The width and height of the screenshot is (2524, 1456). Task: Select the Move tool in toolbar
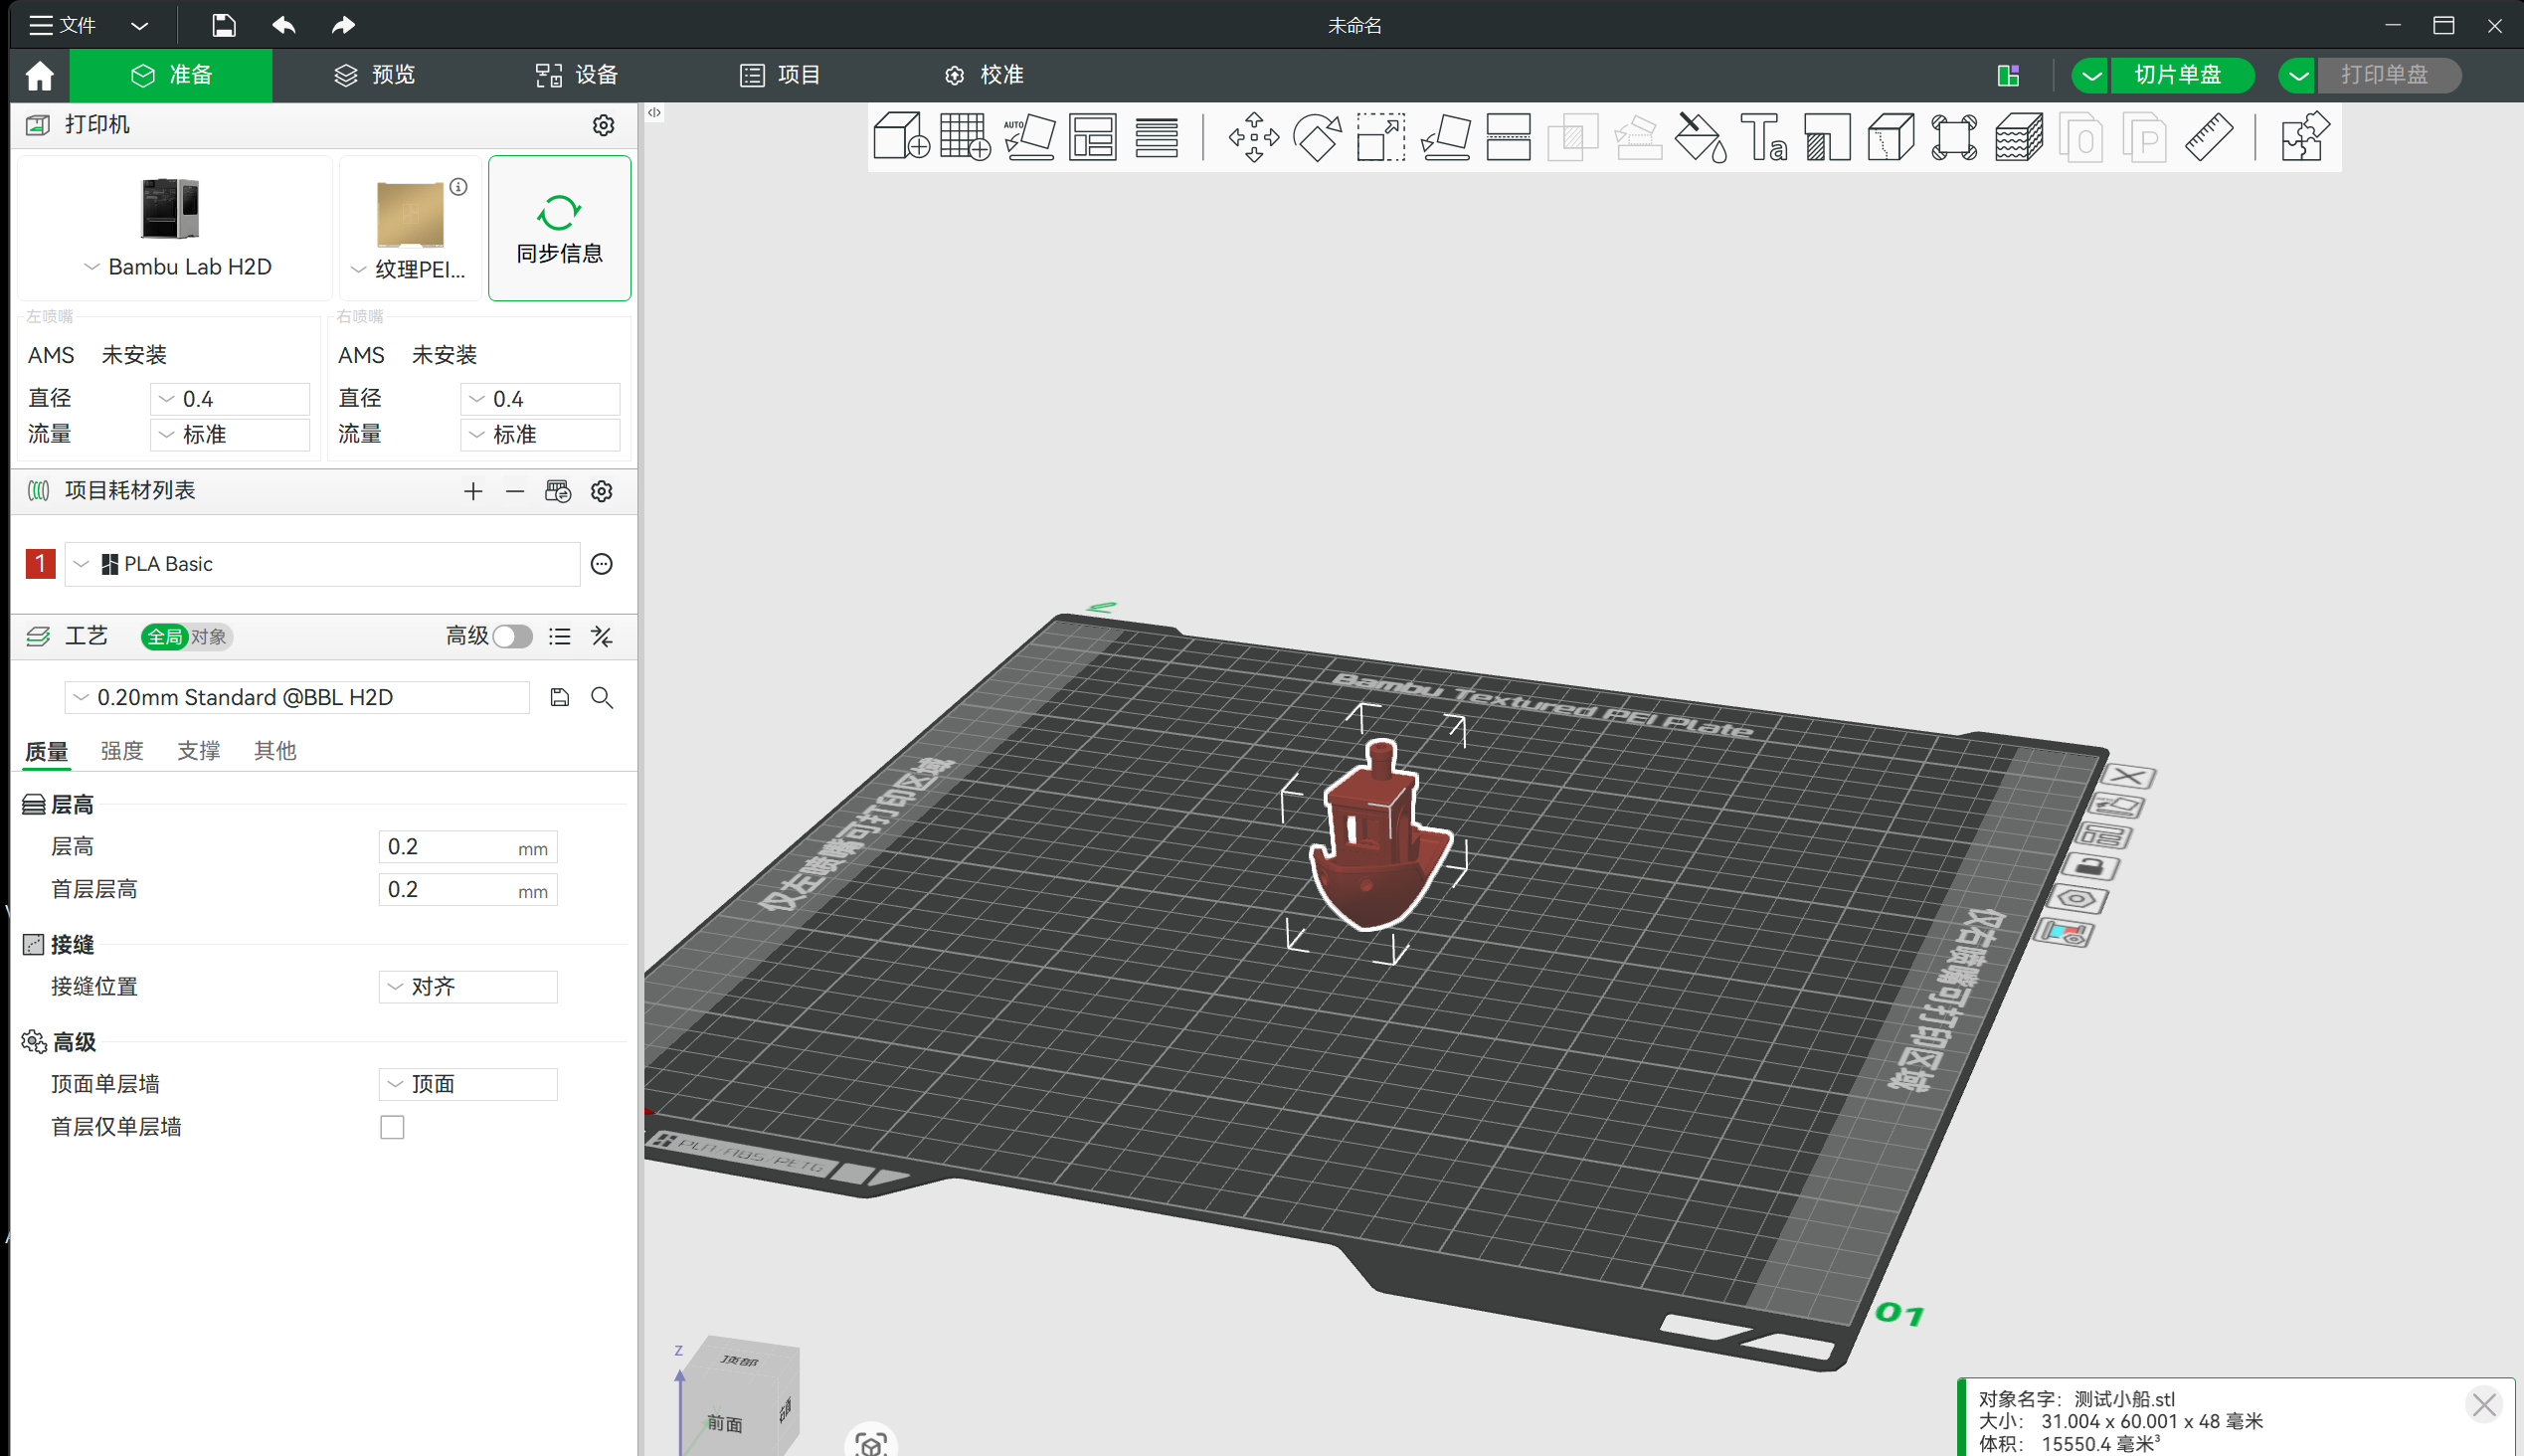click(1253, 137)
